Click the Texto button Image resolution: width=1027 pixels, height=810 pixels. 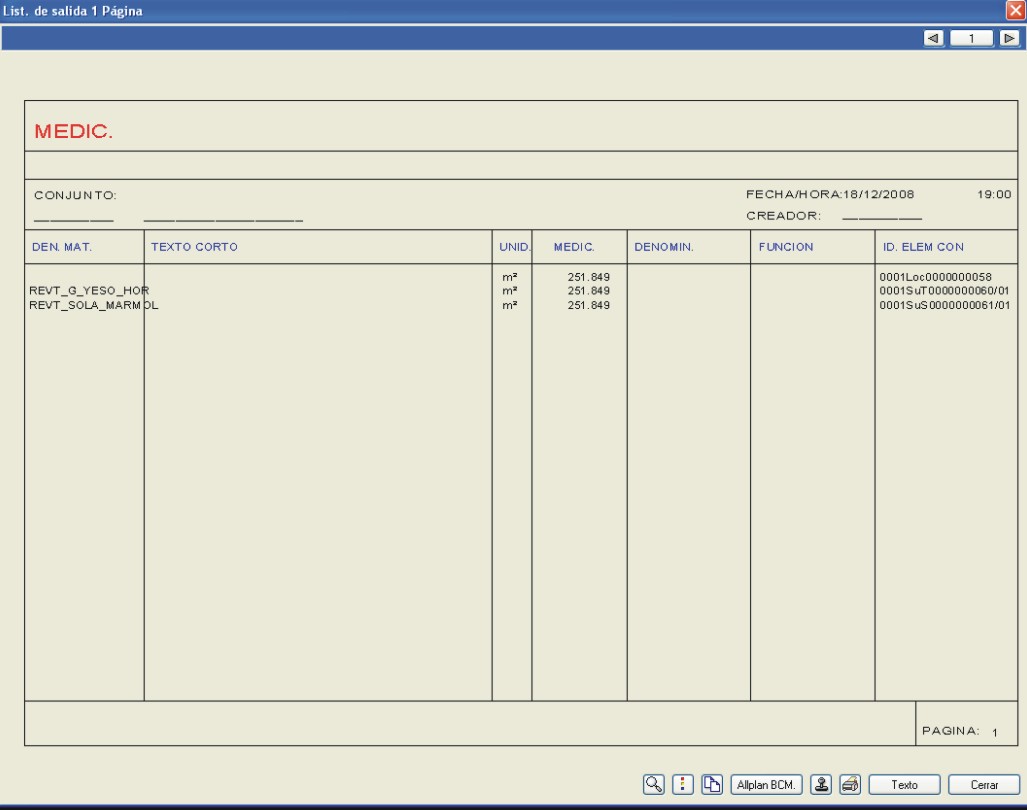coord(905,784)
